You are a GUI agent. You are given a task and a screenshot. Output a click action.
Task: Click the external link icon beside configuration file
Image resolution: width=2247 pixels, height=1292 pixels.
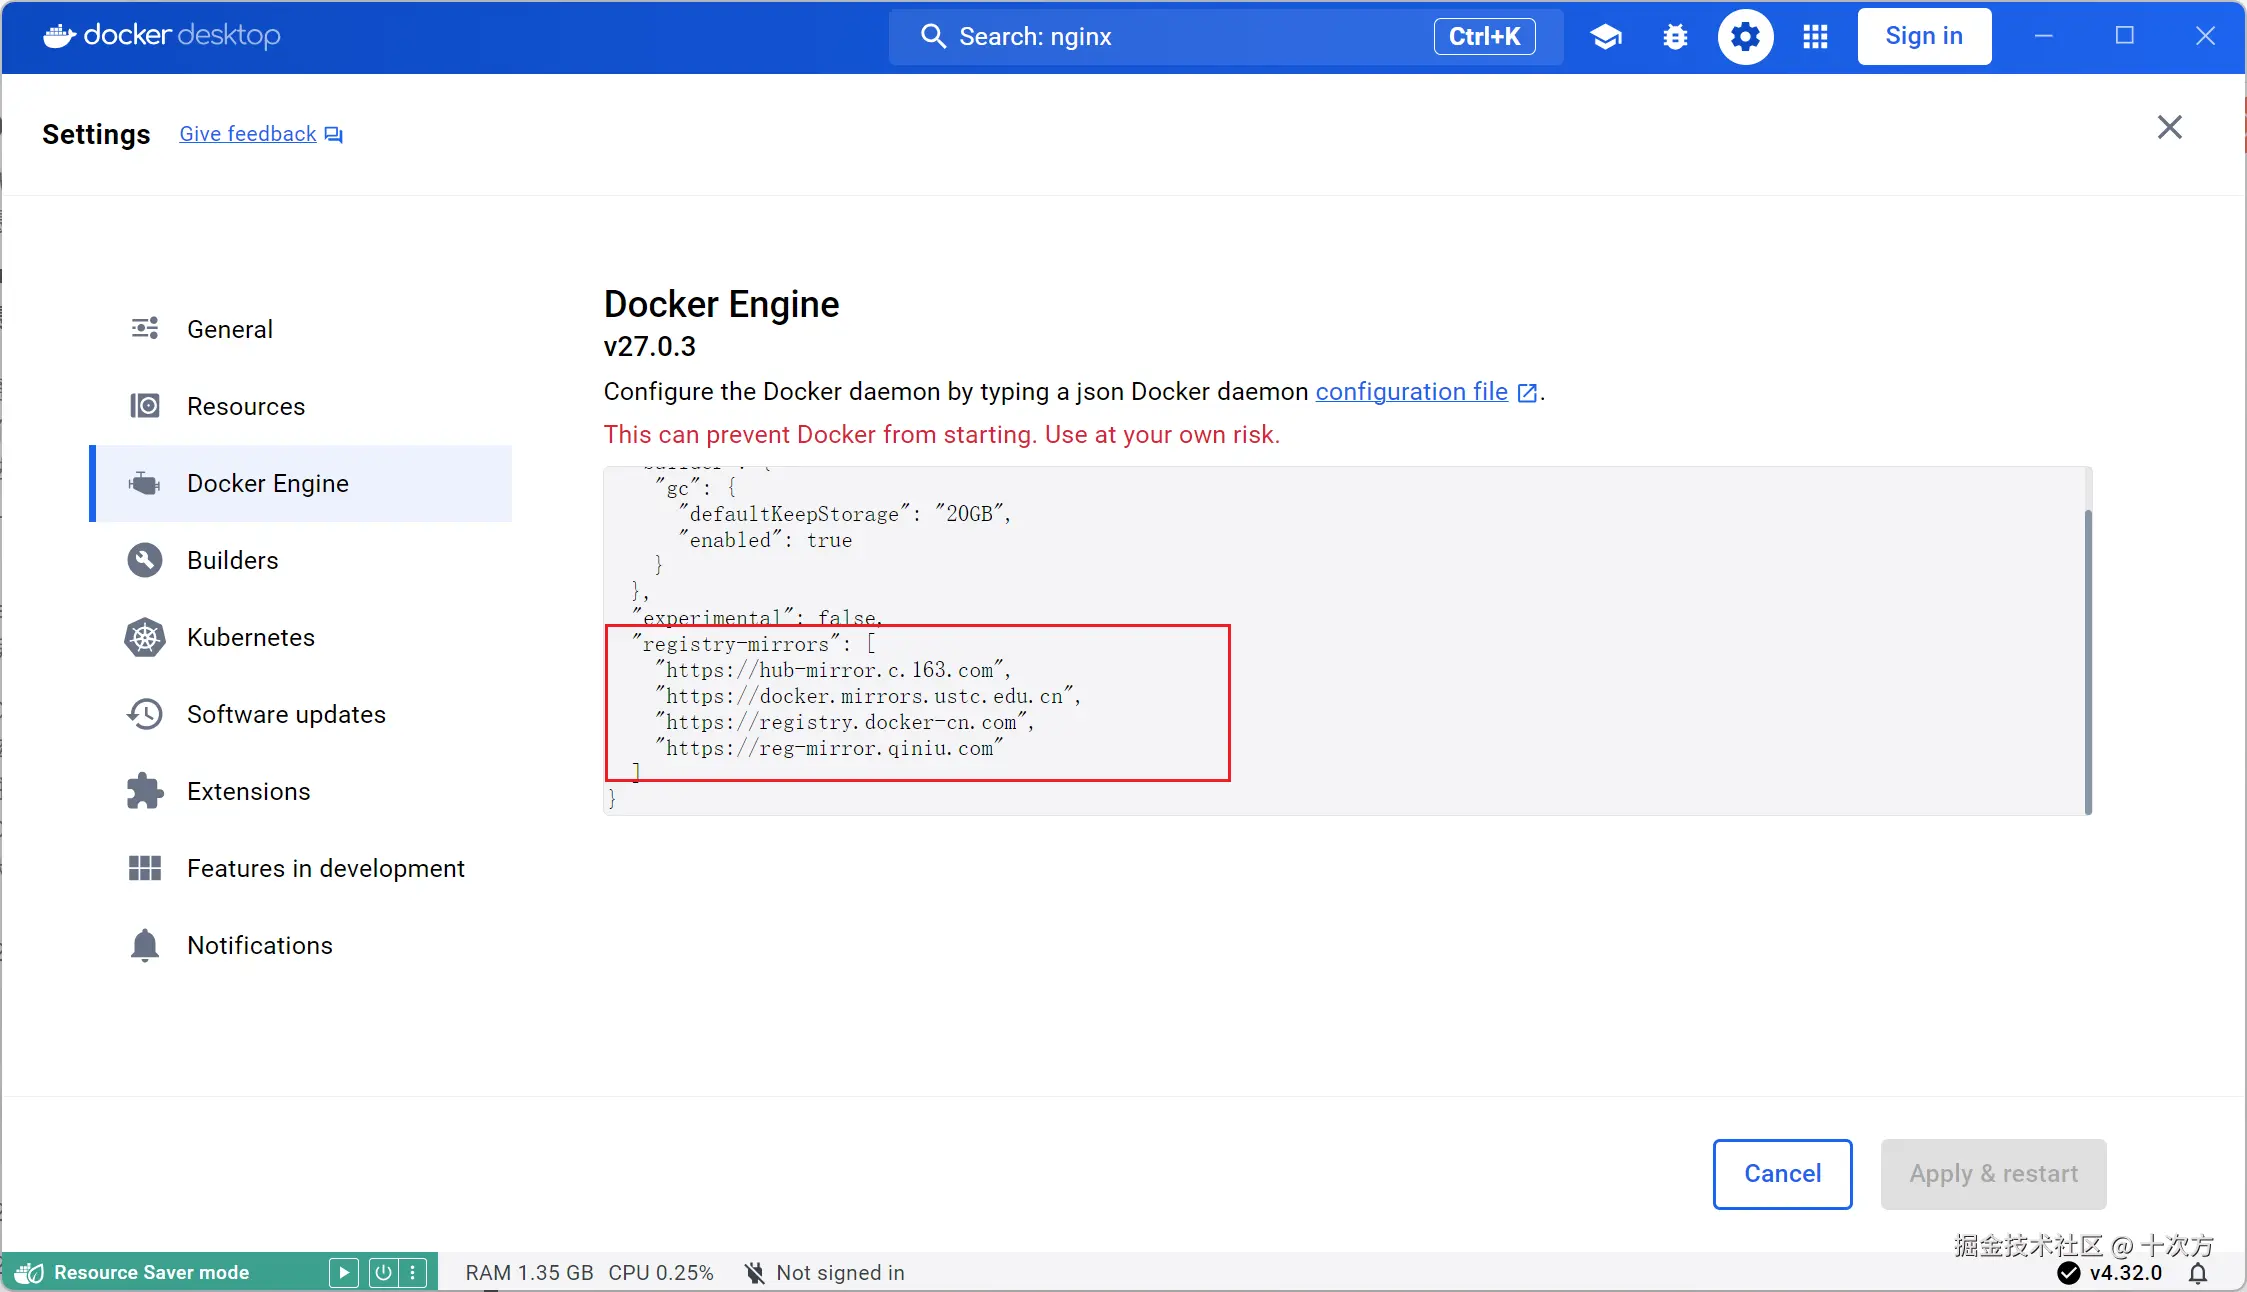[x=1527, y=393]
